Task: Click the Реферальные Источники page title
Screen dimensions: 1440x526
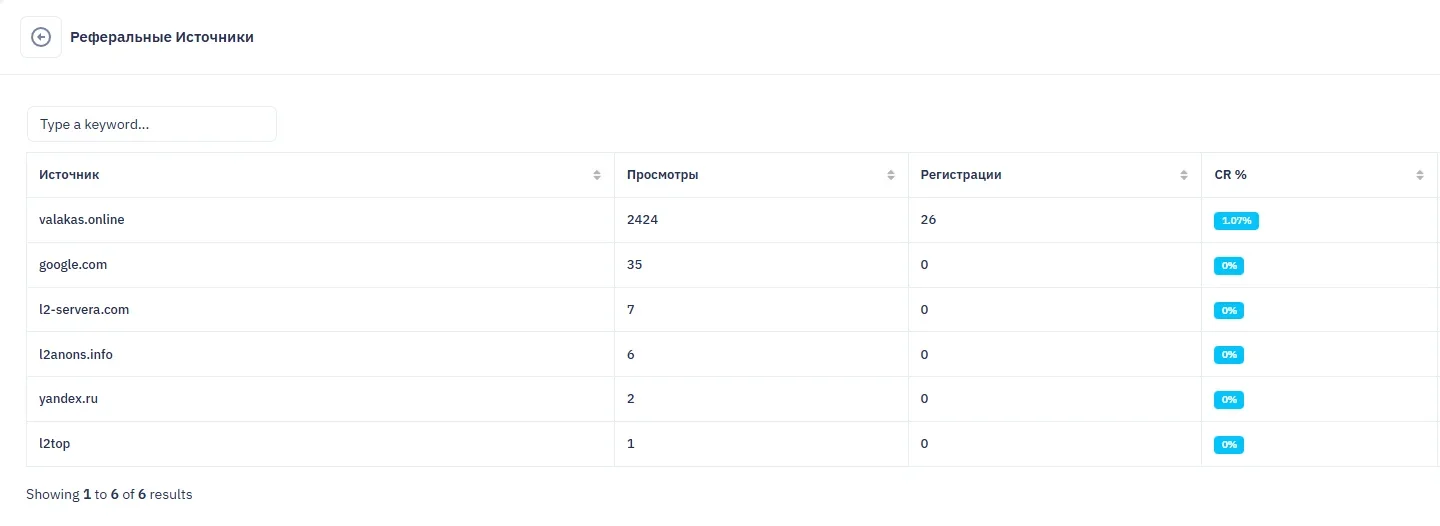Action: coord(162,38)
